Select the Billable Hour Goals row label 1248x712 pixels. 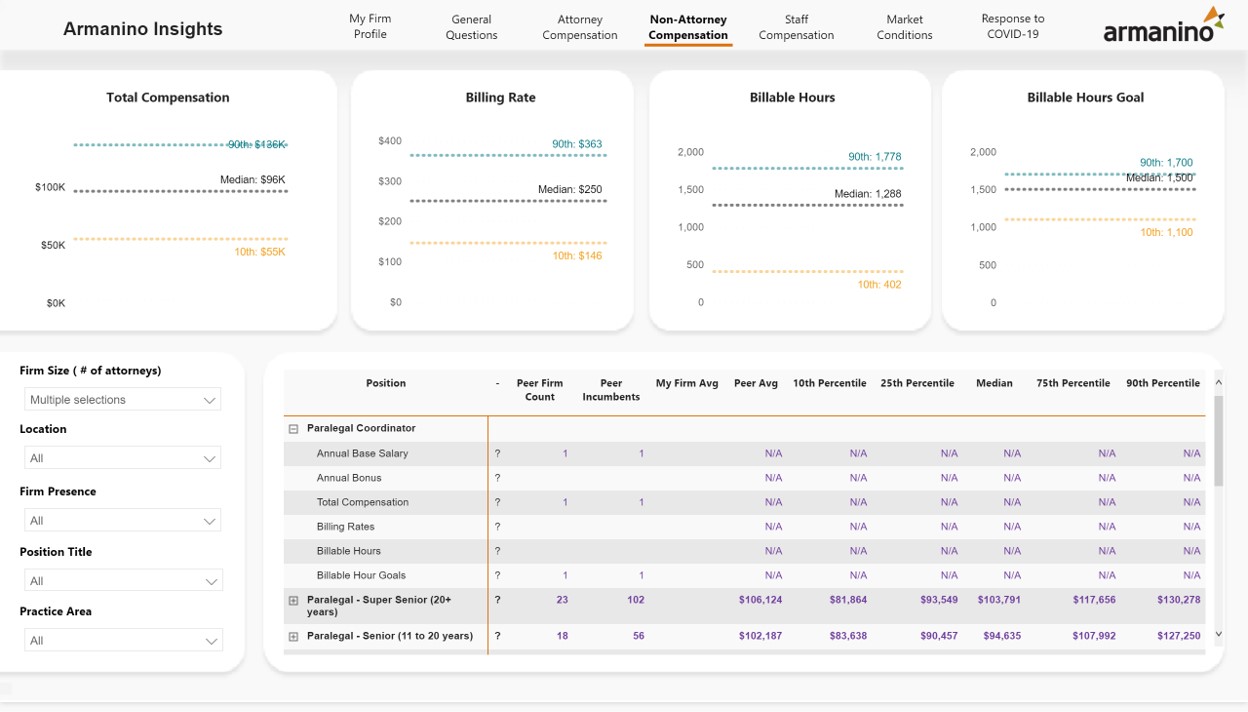(x=361, y=575)
